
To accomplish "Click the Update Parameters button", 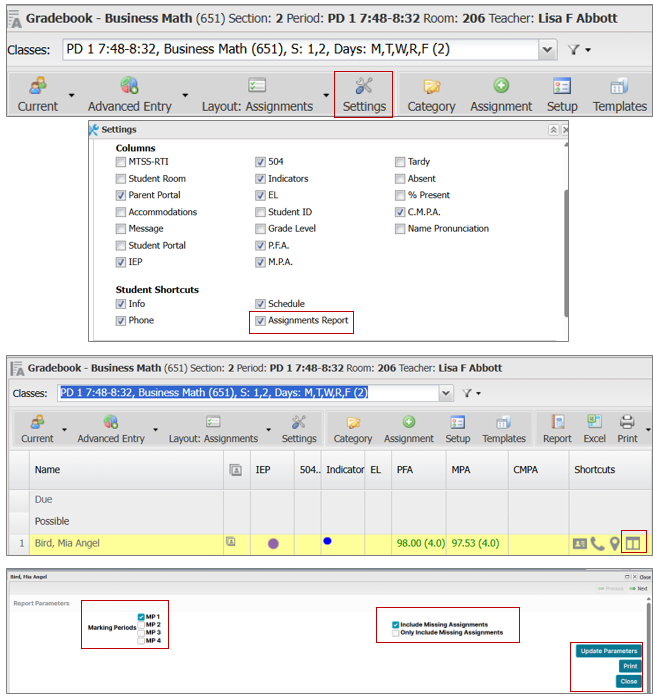I will [607, 651].
